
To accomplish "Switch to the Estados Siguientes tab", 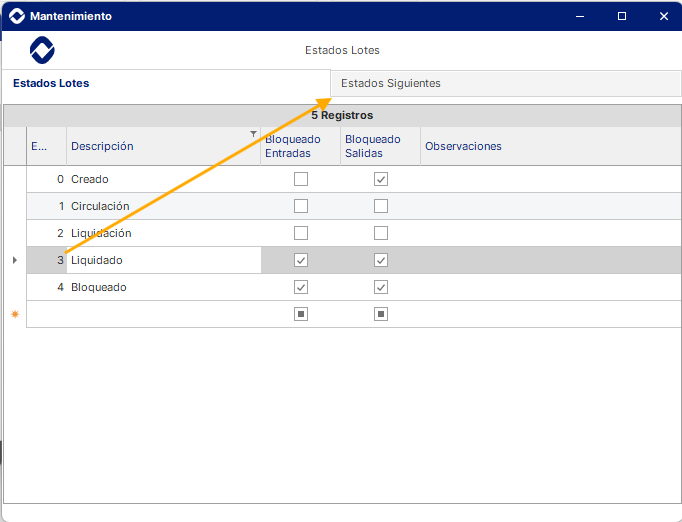I will click(x=505, y=83).
